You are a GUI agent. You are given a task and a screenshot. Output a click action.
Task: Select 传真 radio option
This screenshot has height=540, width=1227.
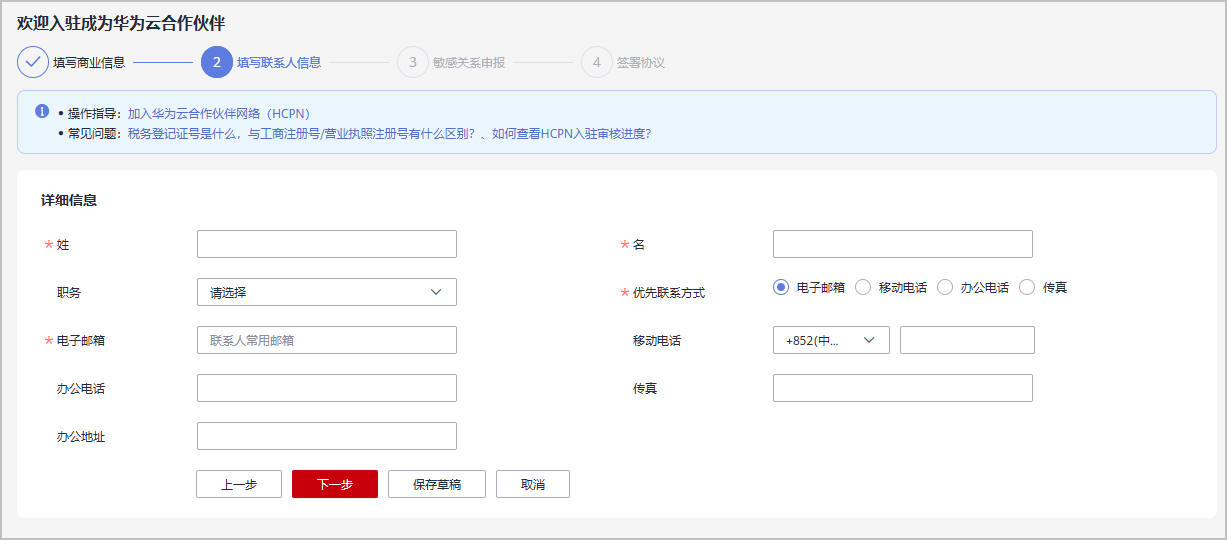coord(1027,288)
